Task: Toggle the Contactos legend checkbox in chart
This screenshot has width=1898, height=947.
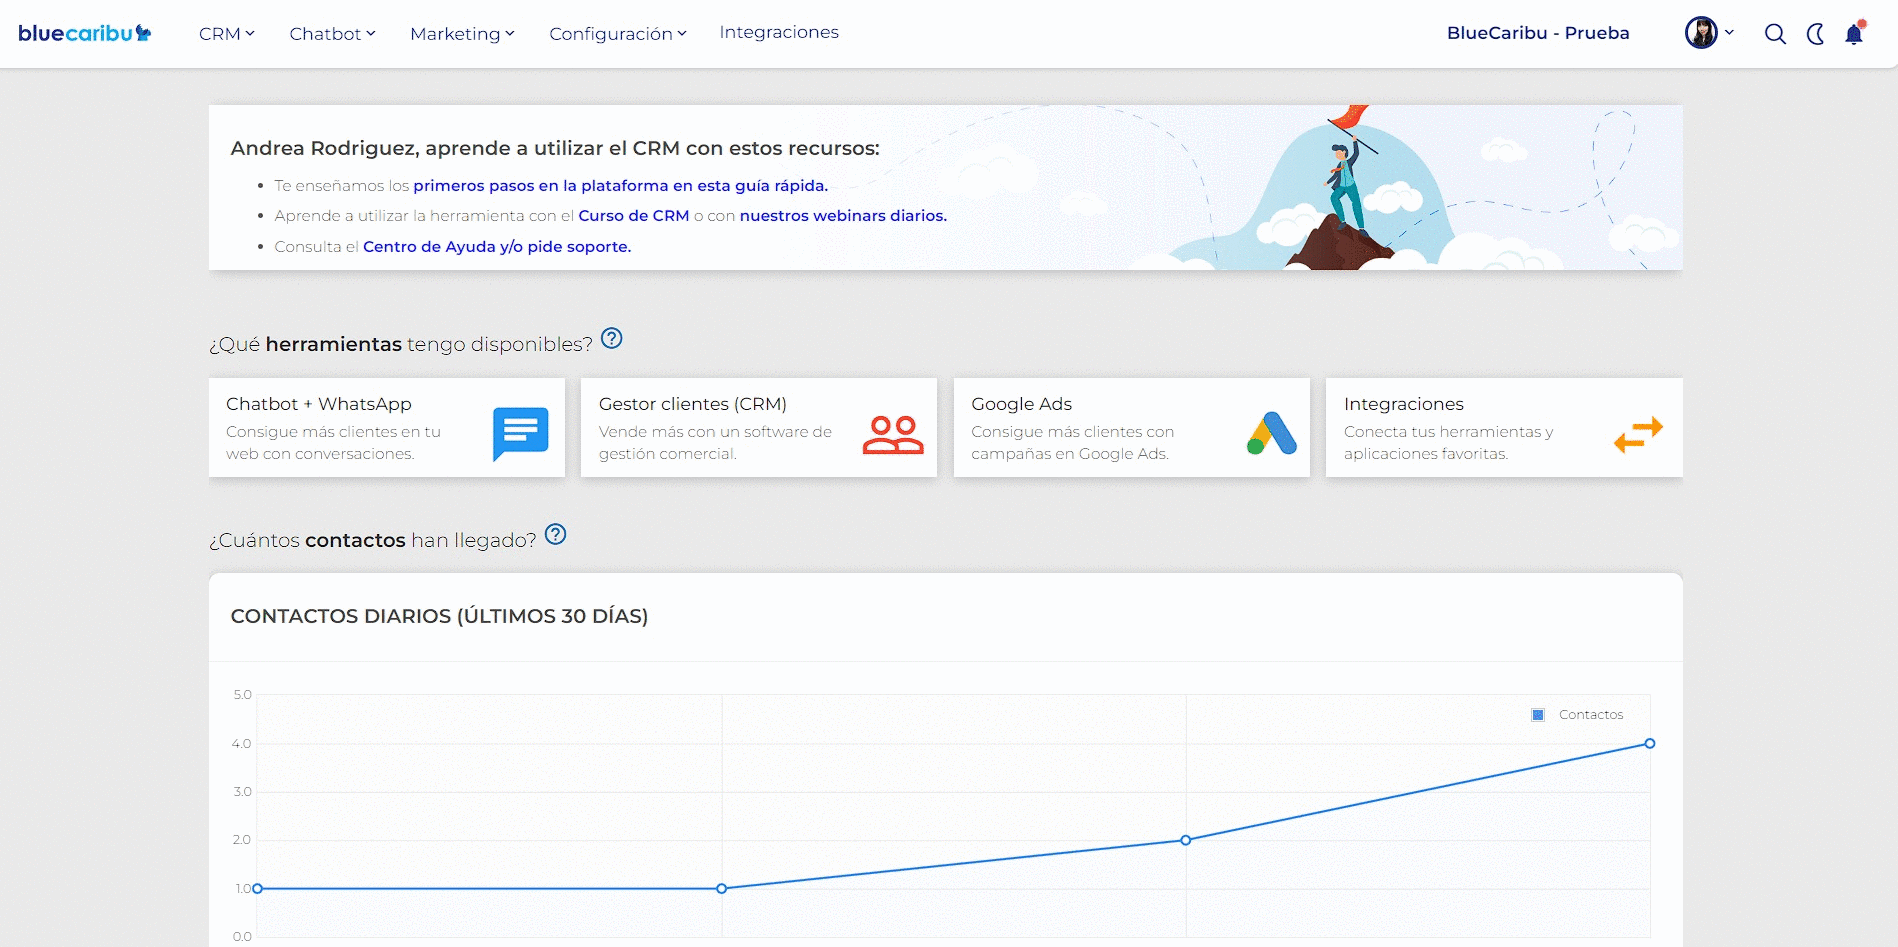Action: coord(1538,714)
